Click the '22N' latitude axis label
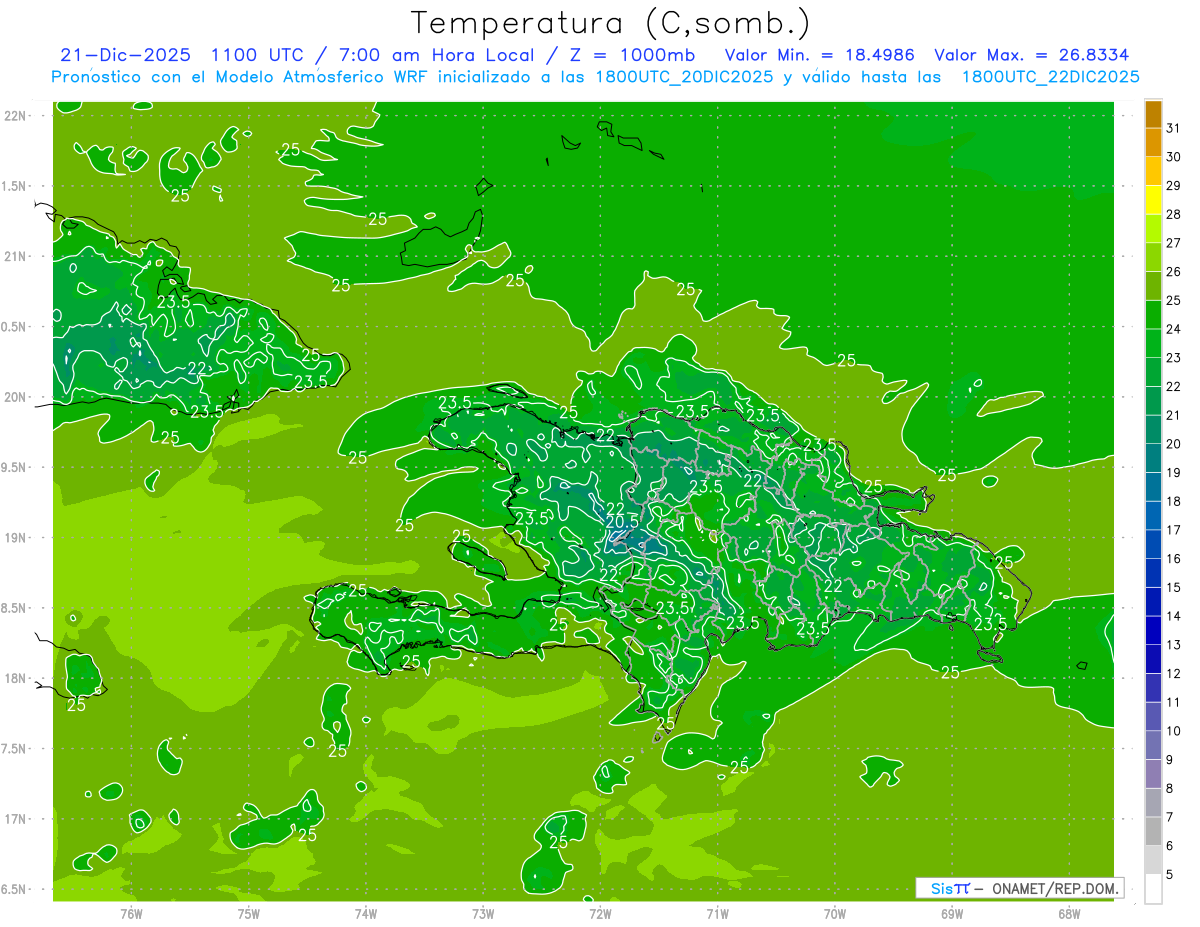This screenshot has width=1200, height=927. (14, 116)
